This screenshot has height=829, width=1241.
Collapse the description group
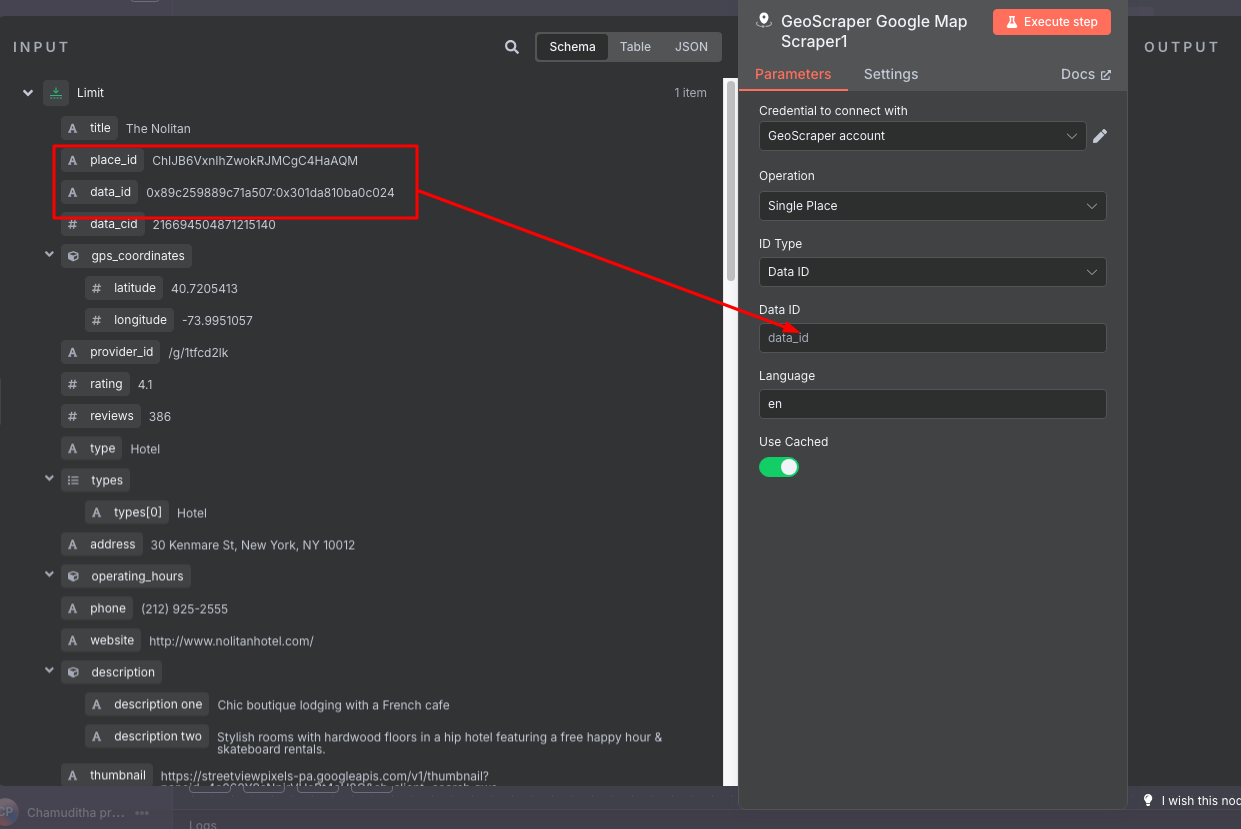(x=49, y=671)
